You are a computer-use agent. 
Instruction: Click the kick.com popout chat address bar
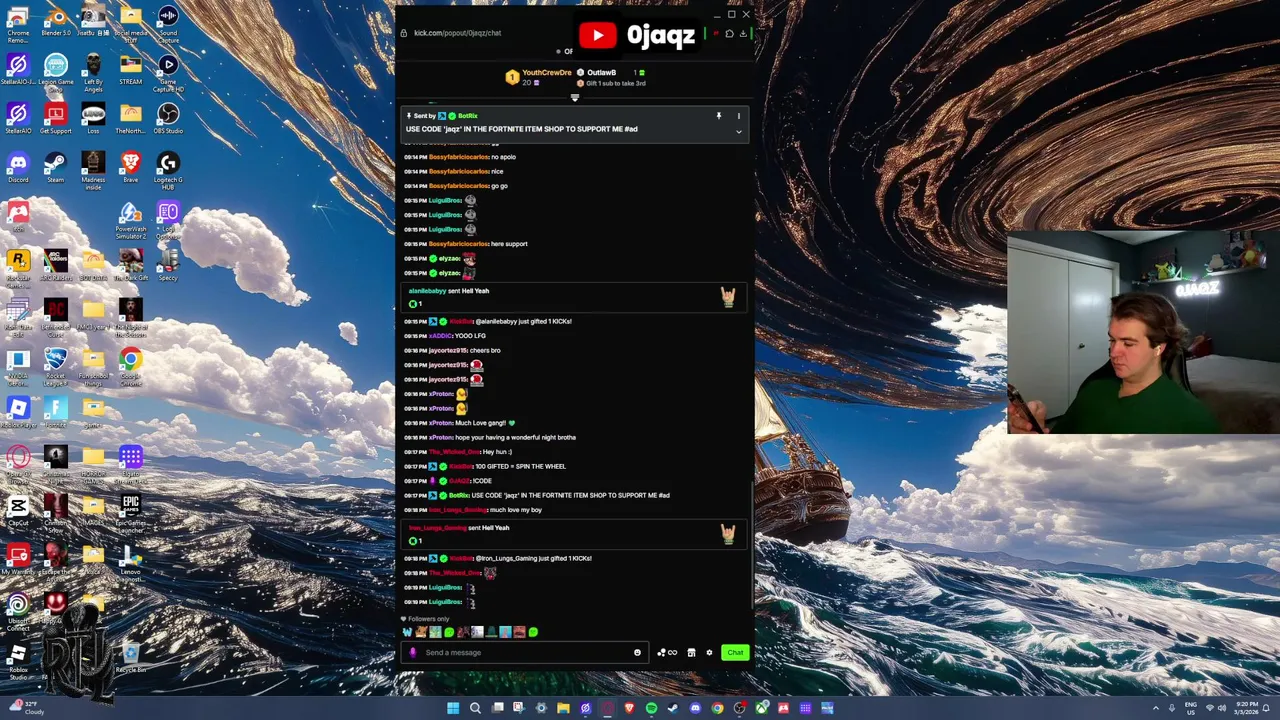click(457, 33)
